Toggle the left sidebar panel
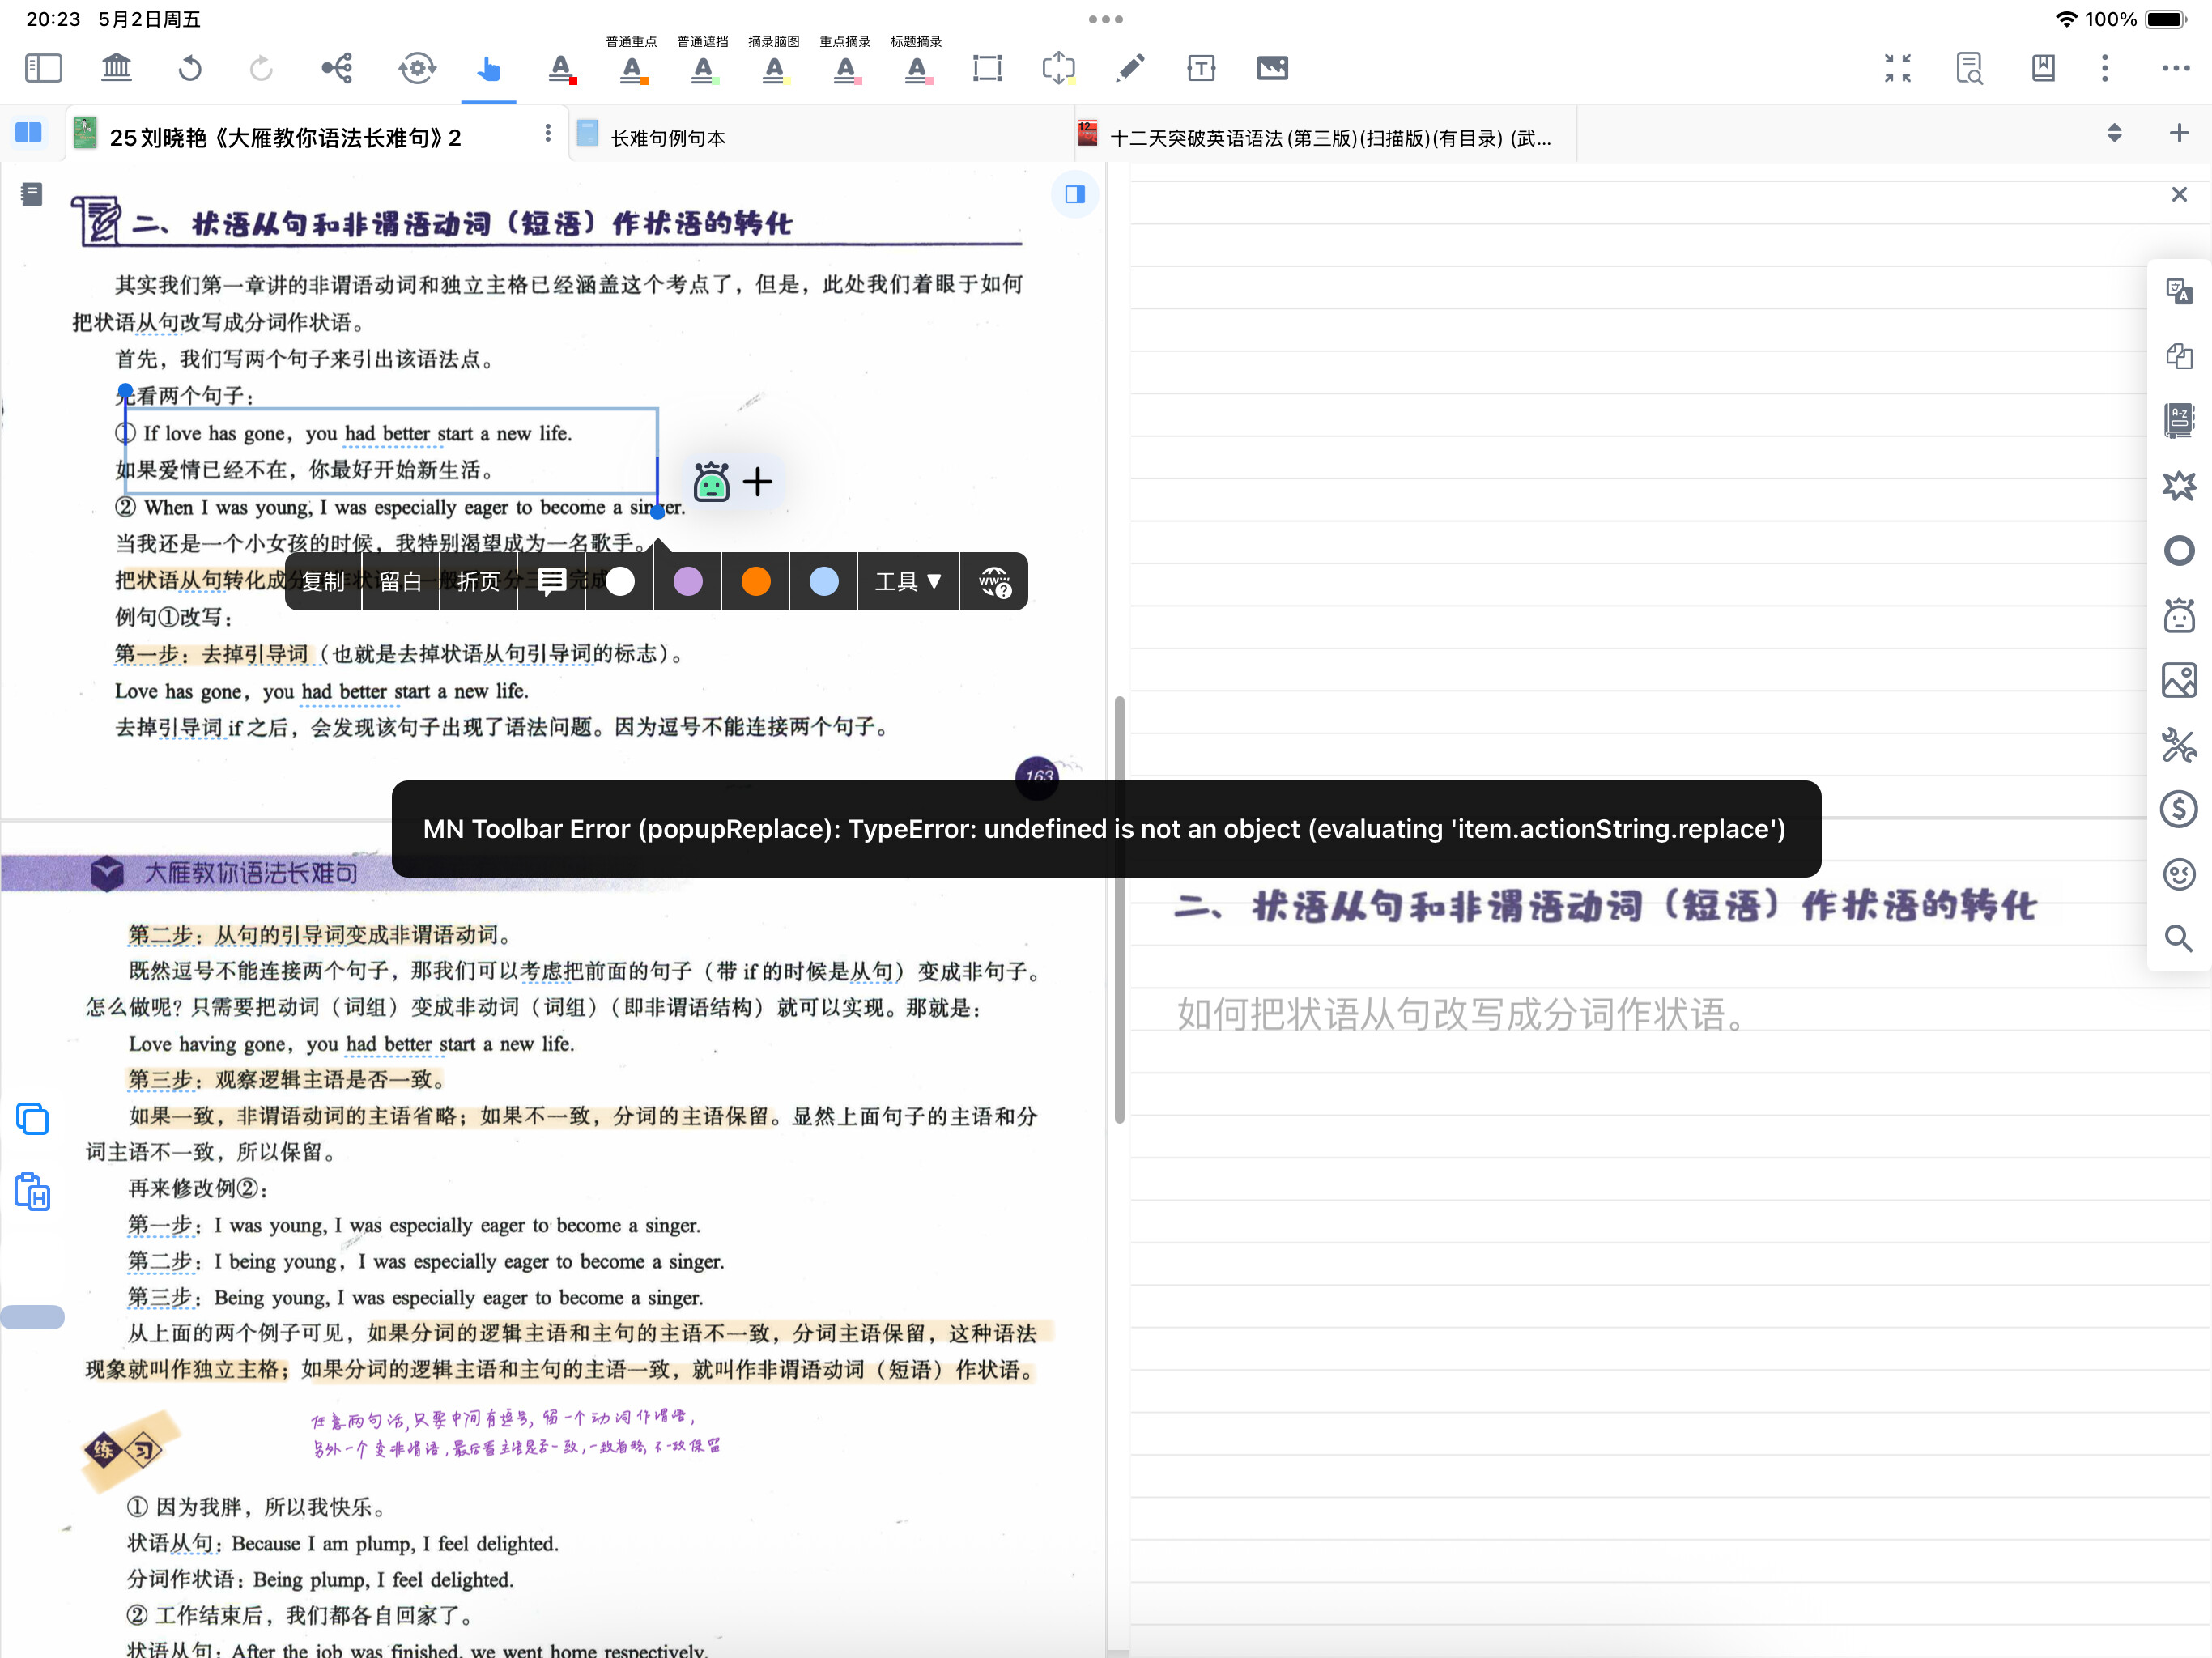 pos(43,68)
